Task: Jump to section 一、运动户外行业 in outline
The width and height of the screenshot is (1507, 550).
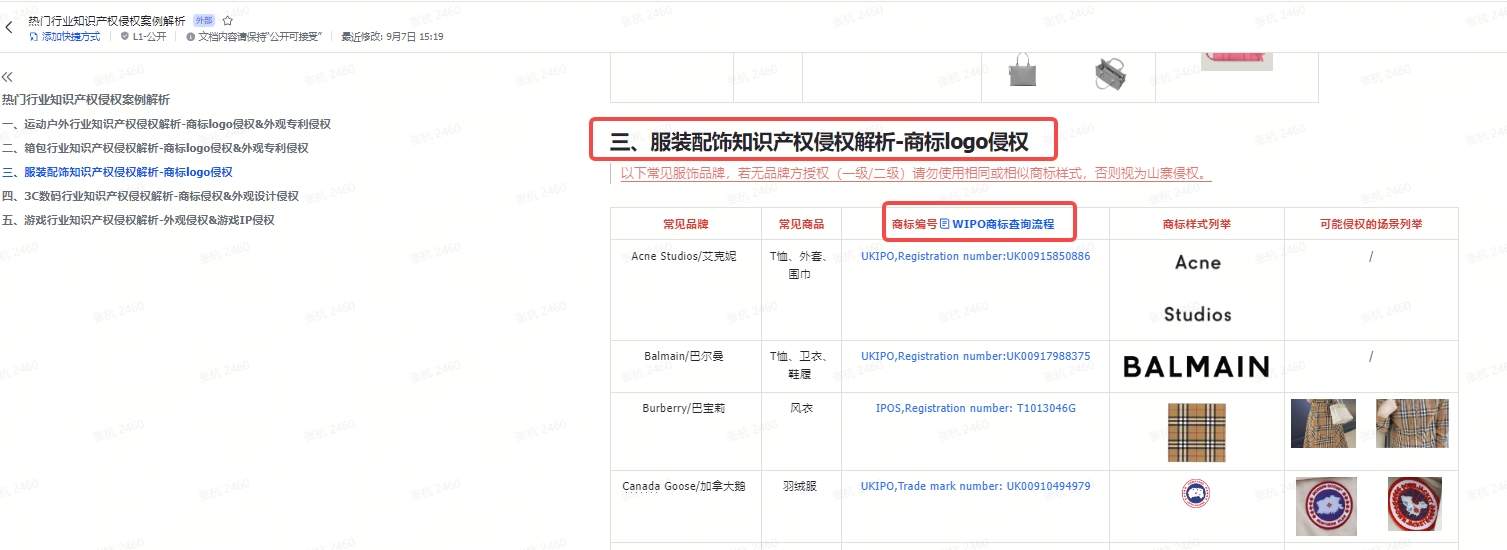Action: point(166,124)
